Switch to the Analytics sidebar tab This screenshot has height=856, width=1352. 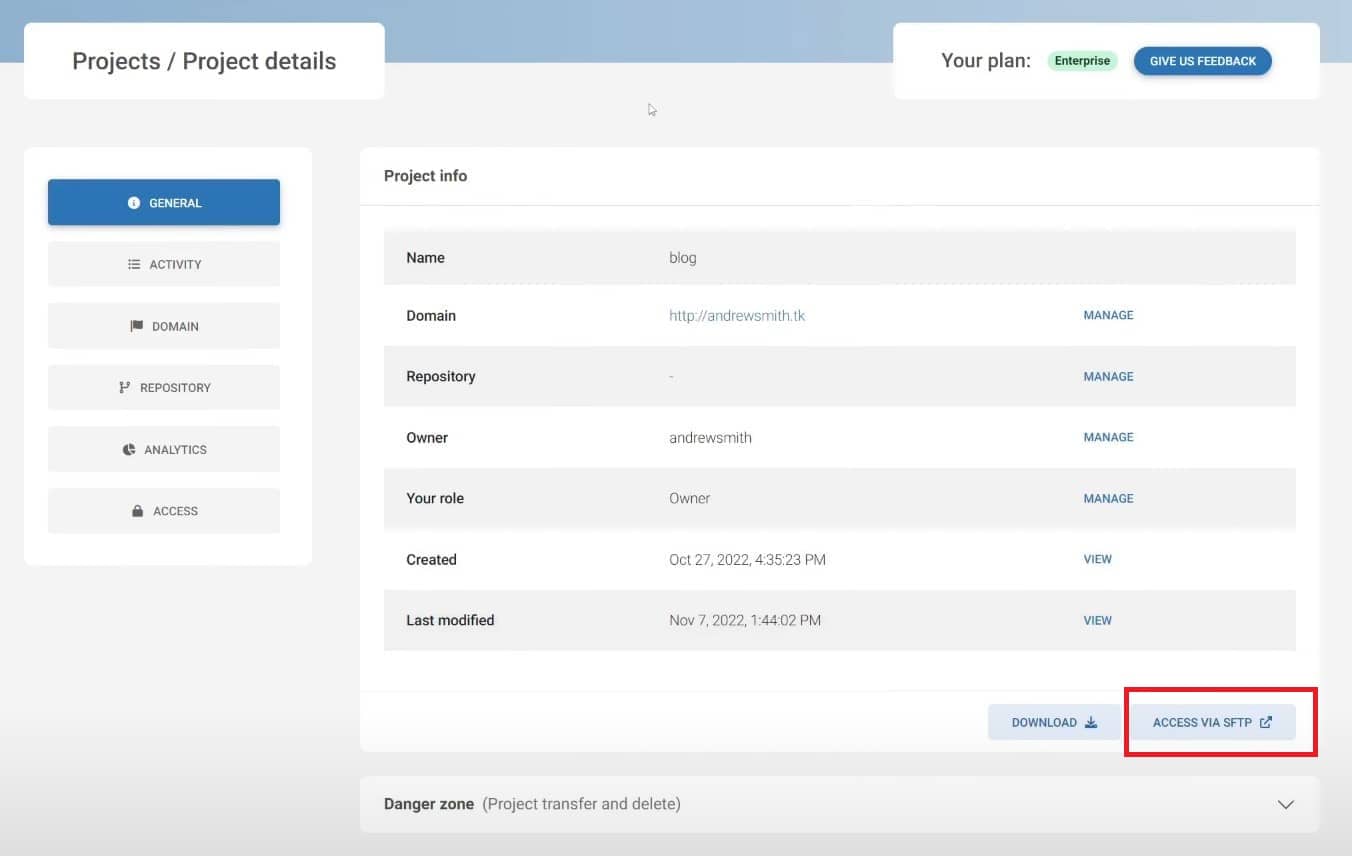[x=164, y=450]
